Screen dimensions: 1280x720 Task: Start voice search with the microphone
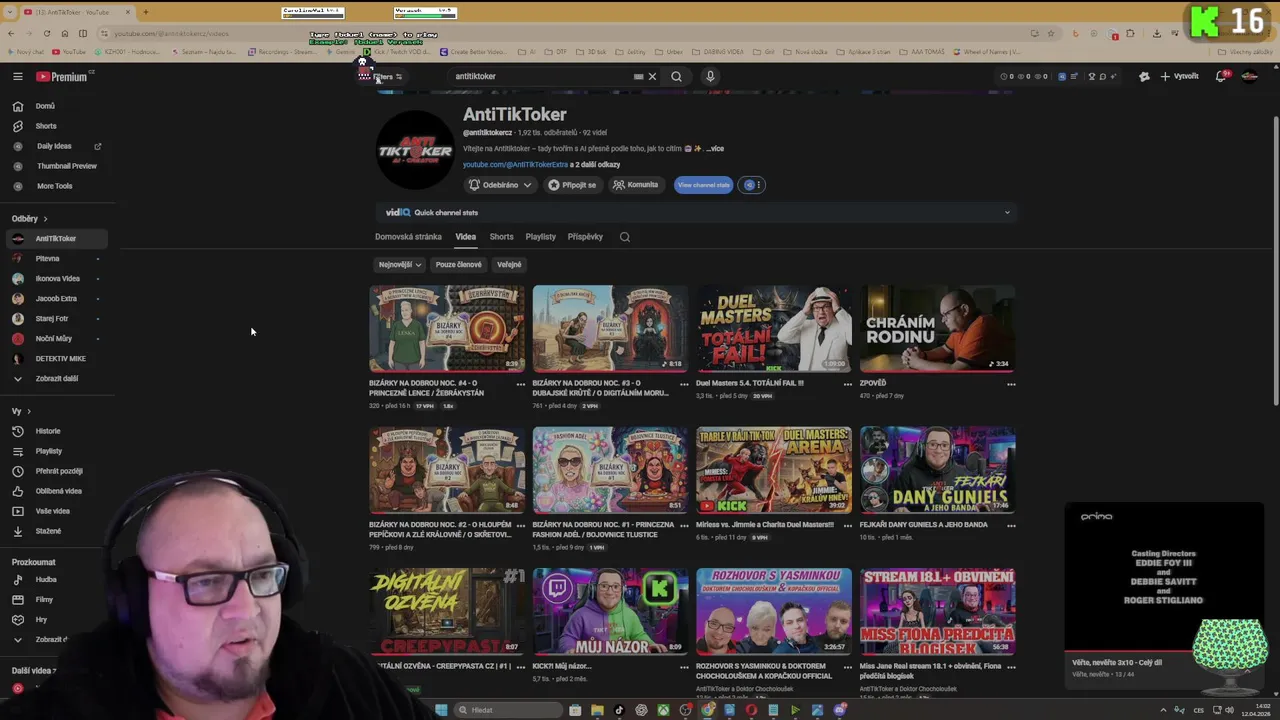coord(710,76)
